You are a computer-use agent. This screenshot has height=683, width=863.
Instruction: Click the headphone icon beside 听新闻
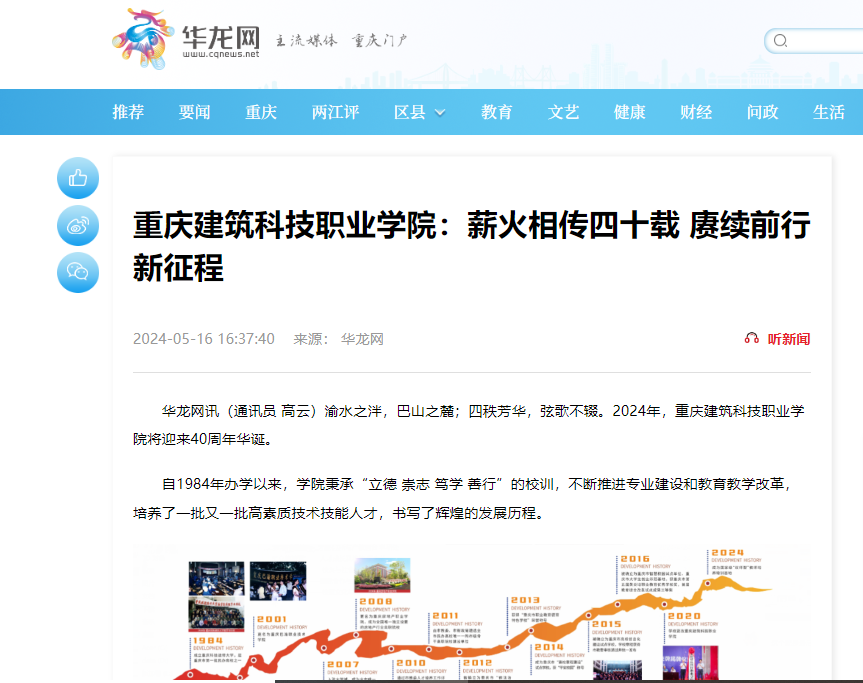752,339
